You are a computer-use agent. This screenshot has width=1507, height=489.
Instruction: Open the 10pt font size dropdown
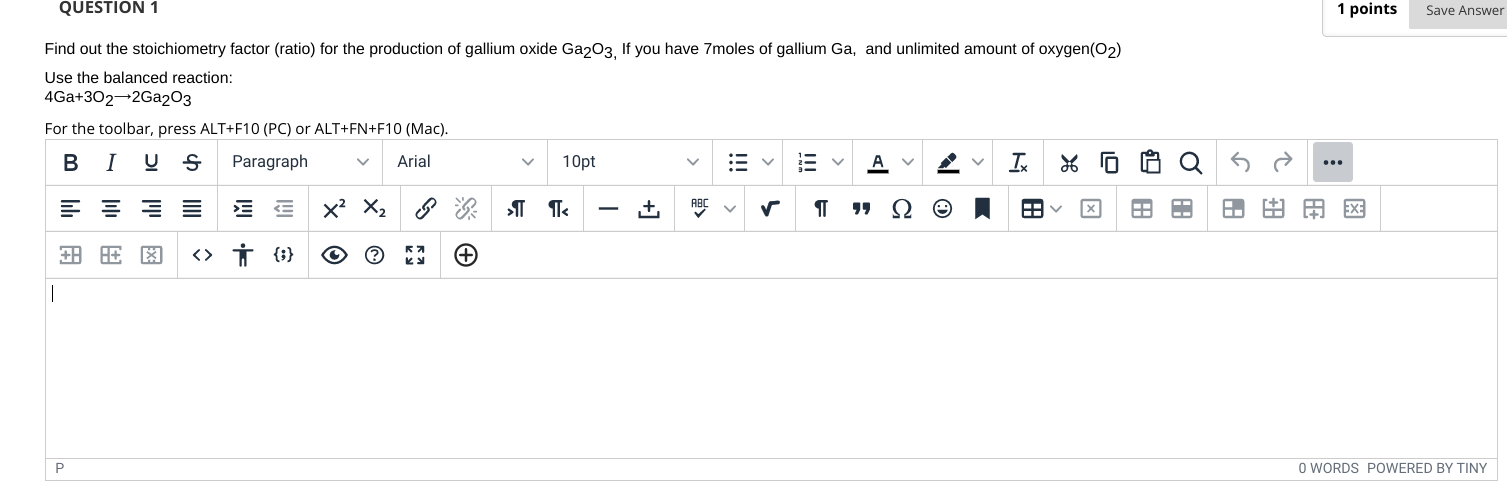click(631, 162)
